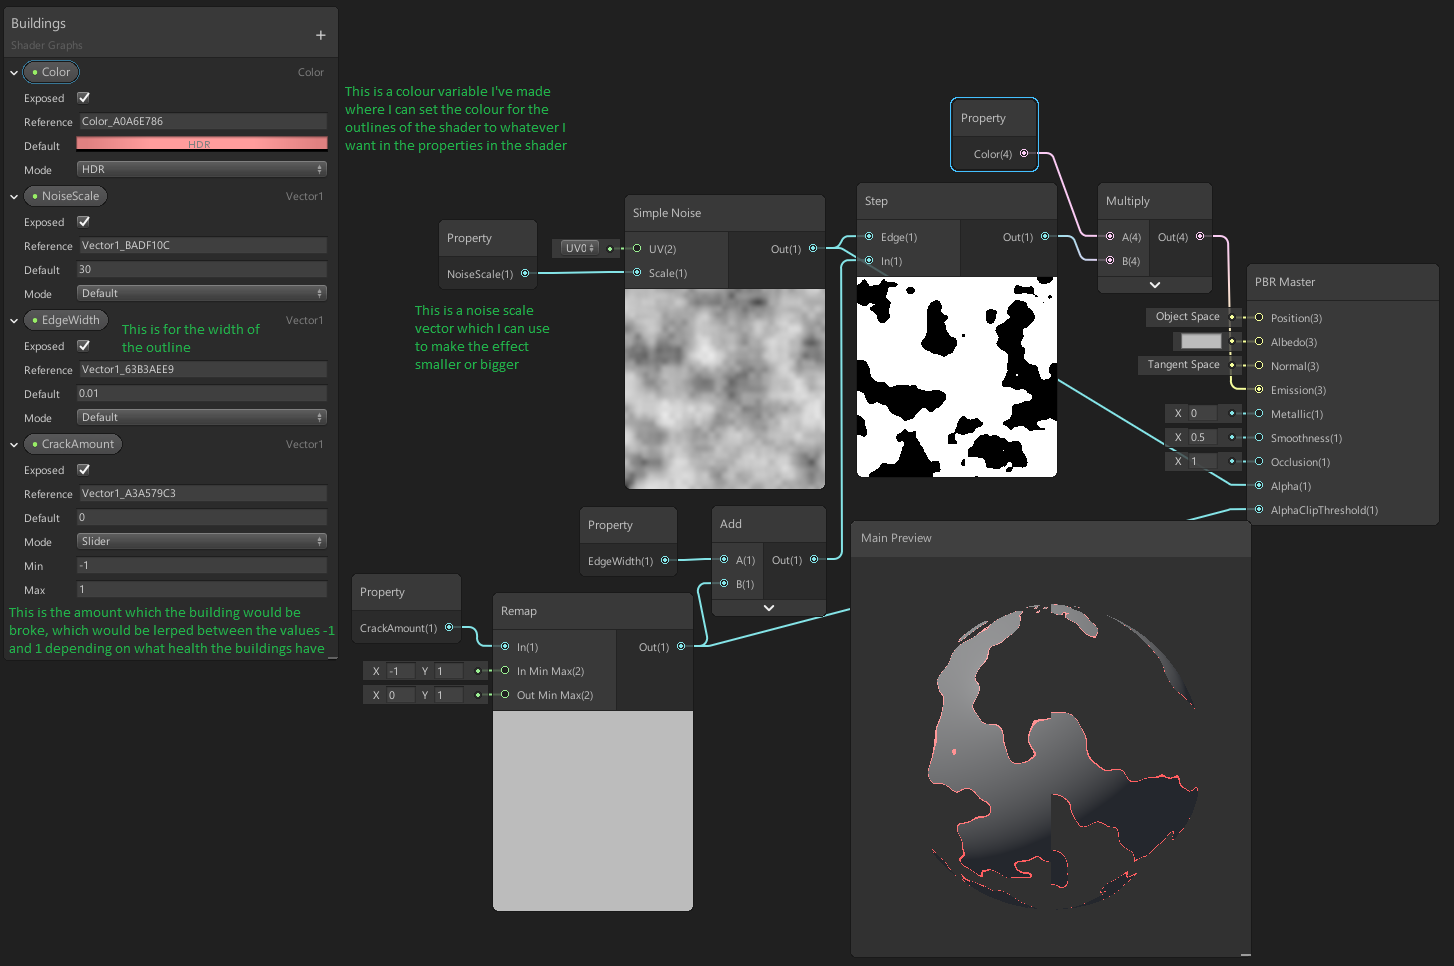1454x966 pixels.
Task: Click the Scale(1) input port on Simple Noise
Action: (x=635, y=273)
